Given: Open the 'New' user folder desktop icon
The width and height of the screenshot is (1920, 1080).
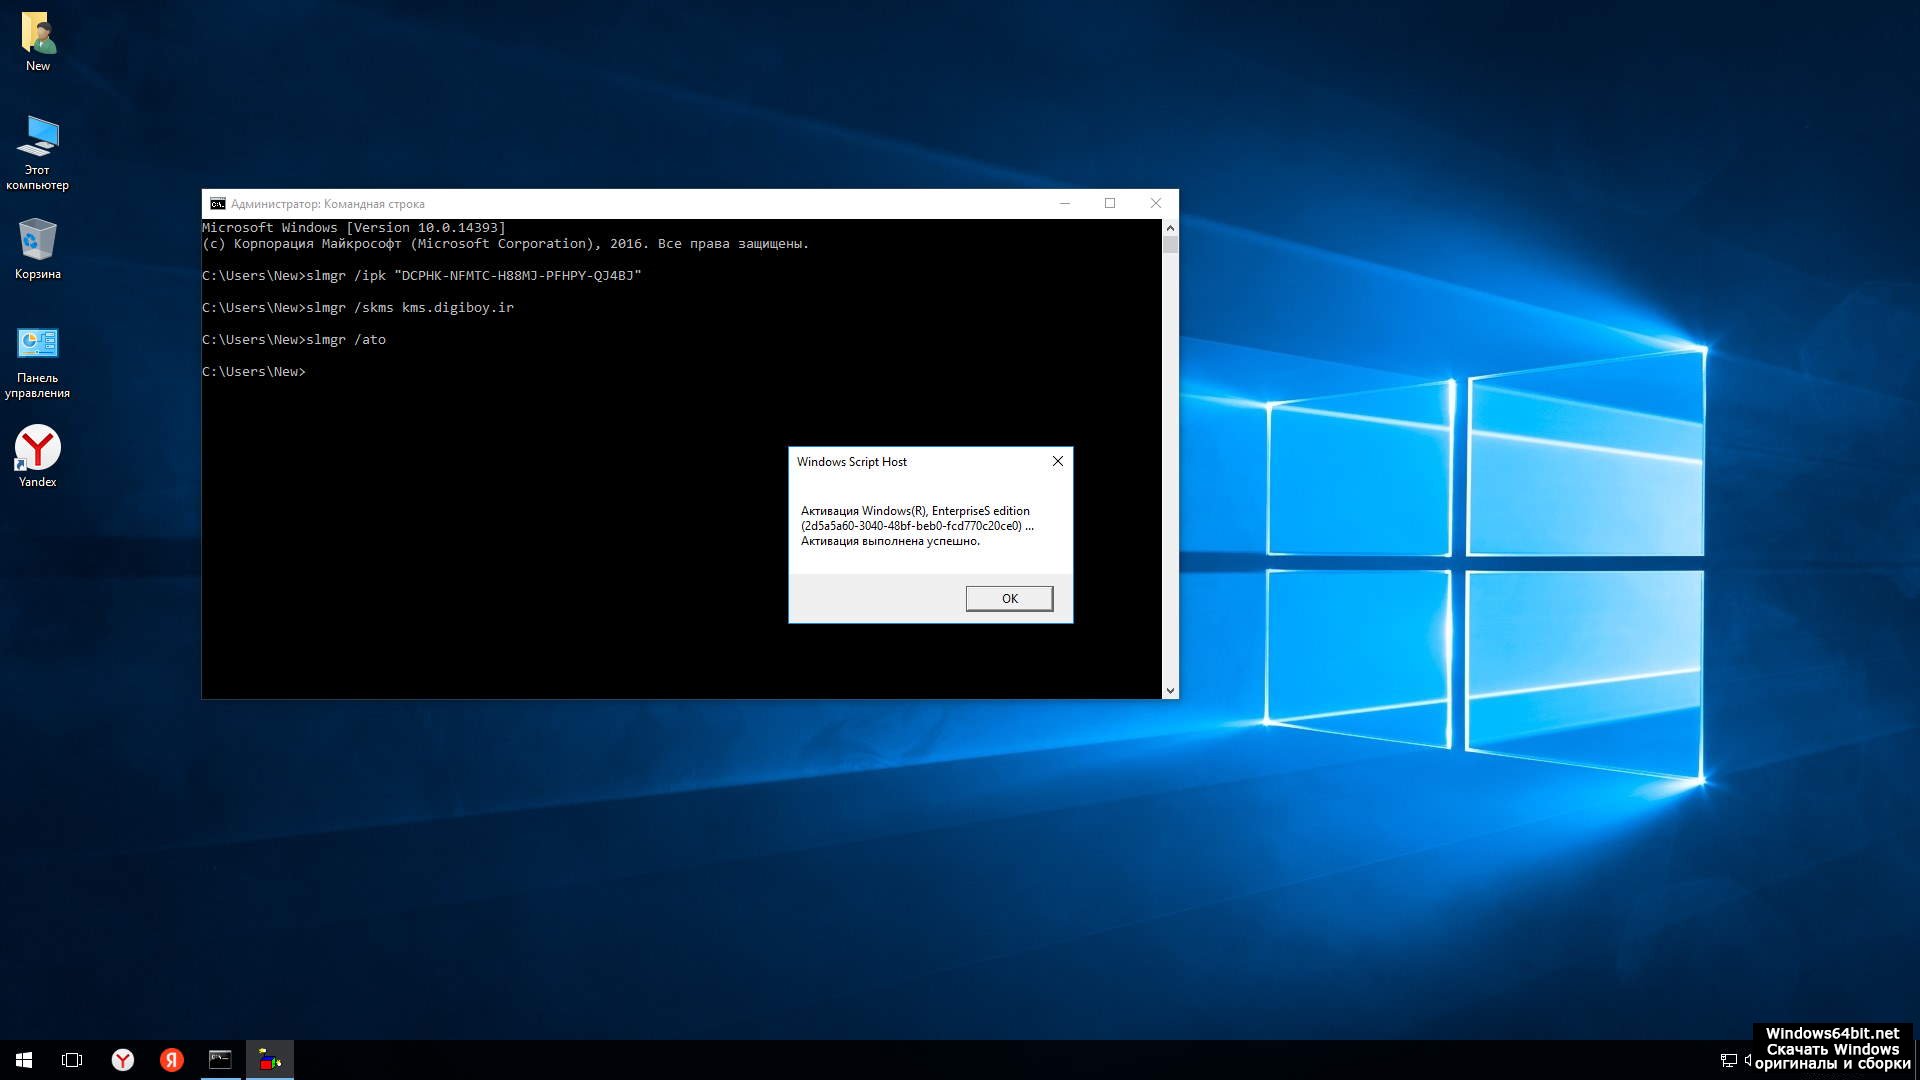Looking at the screenshot, I should [x=38, y=41].
